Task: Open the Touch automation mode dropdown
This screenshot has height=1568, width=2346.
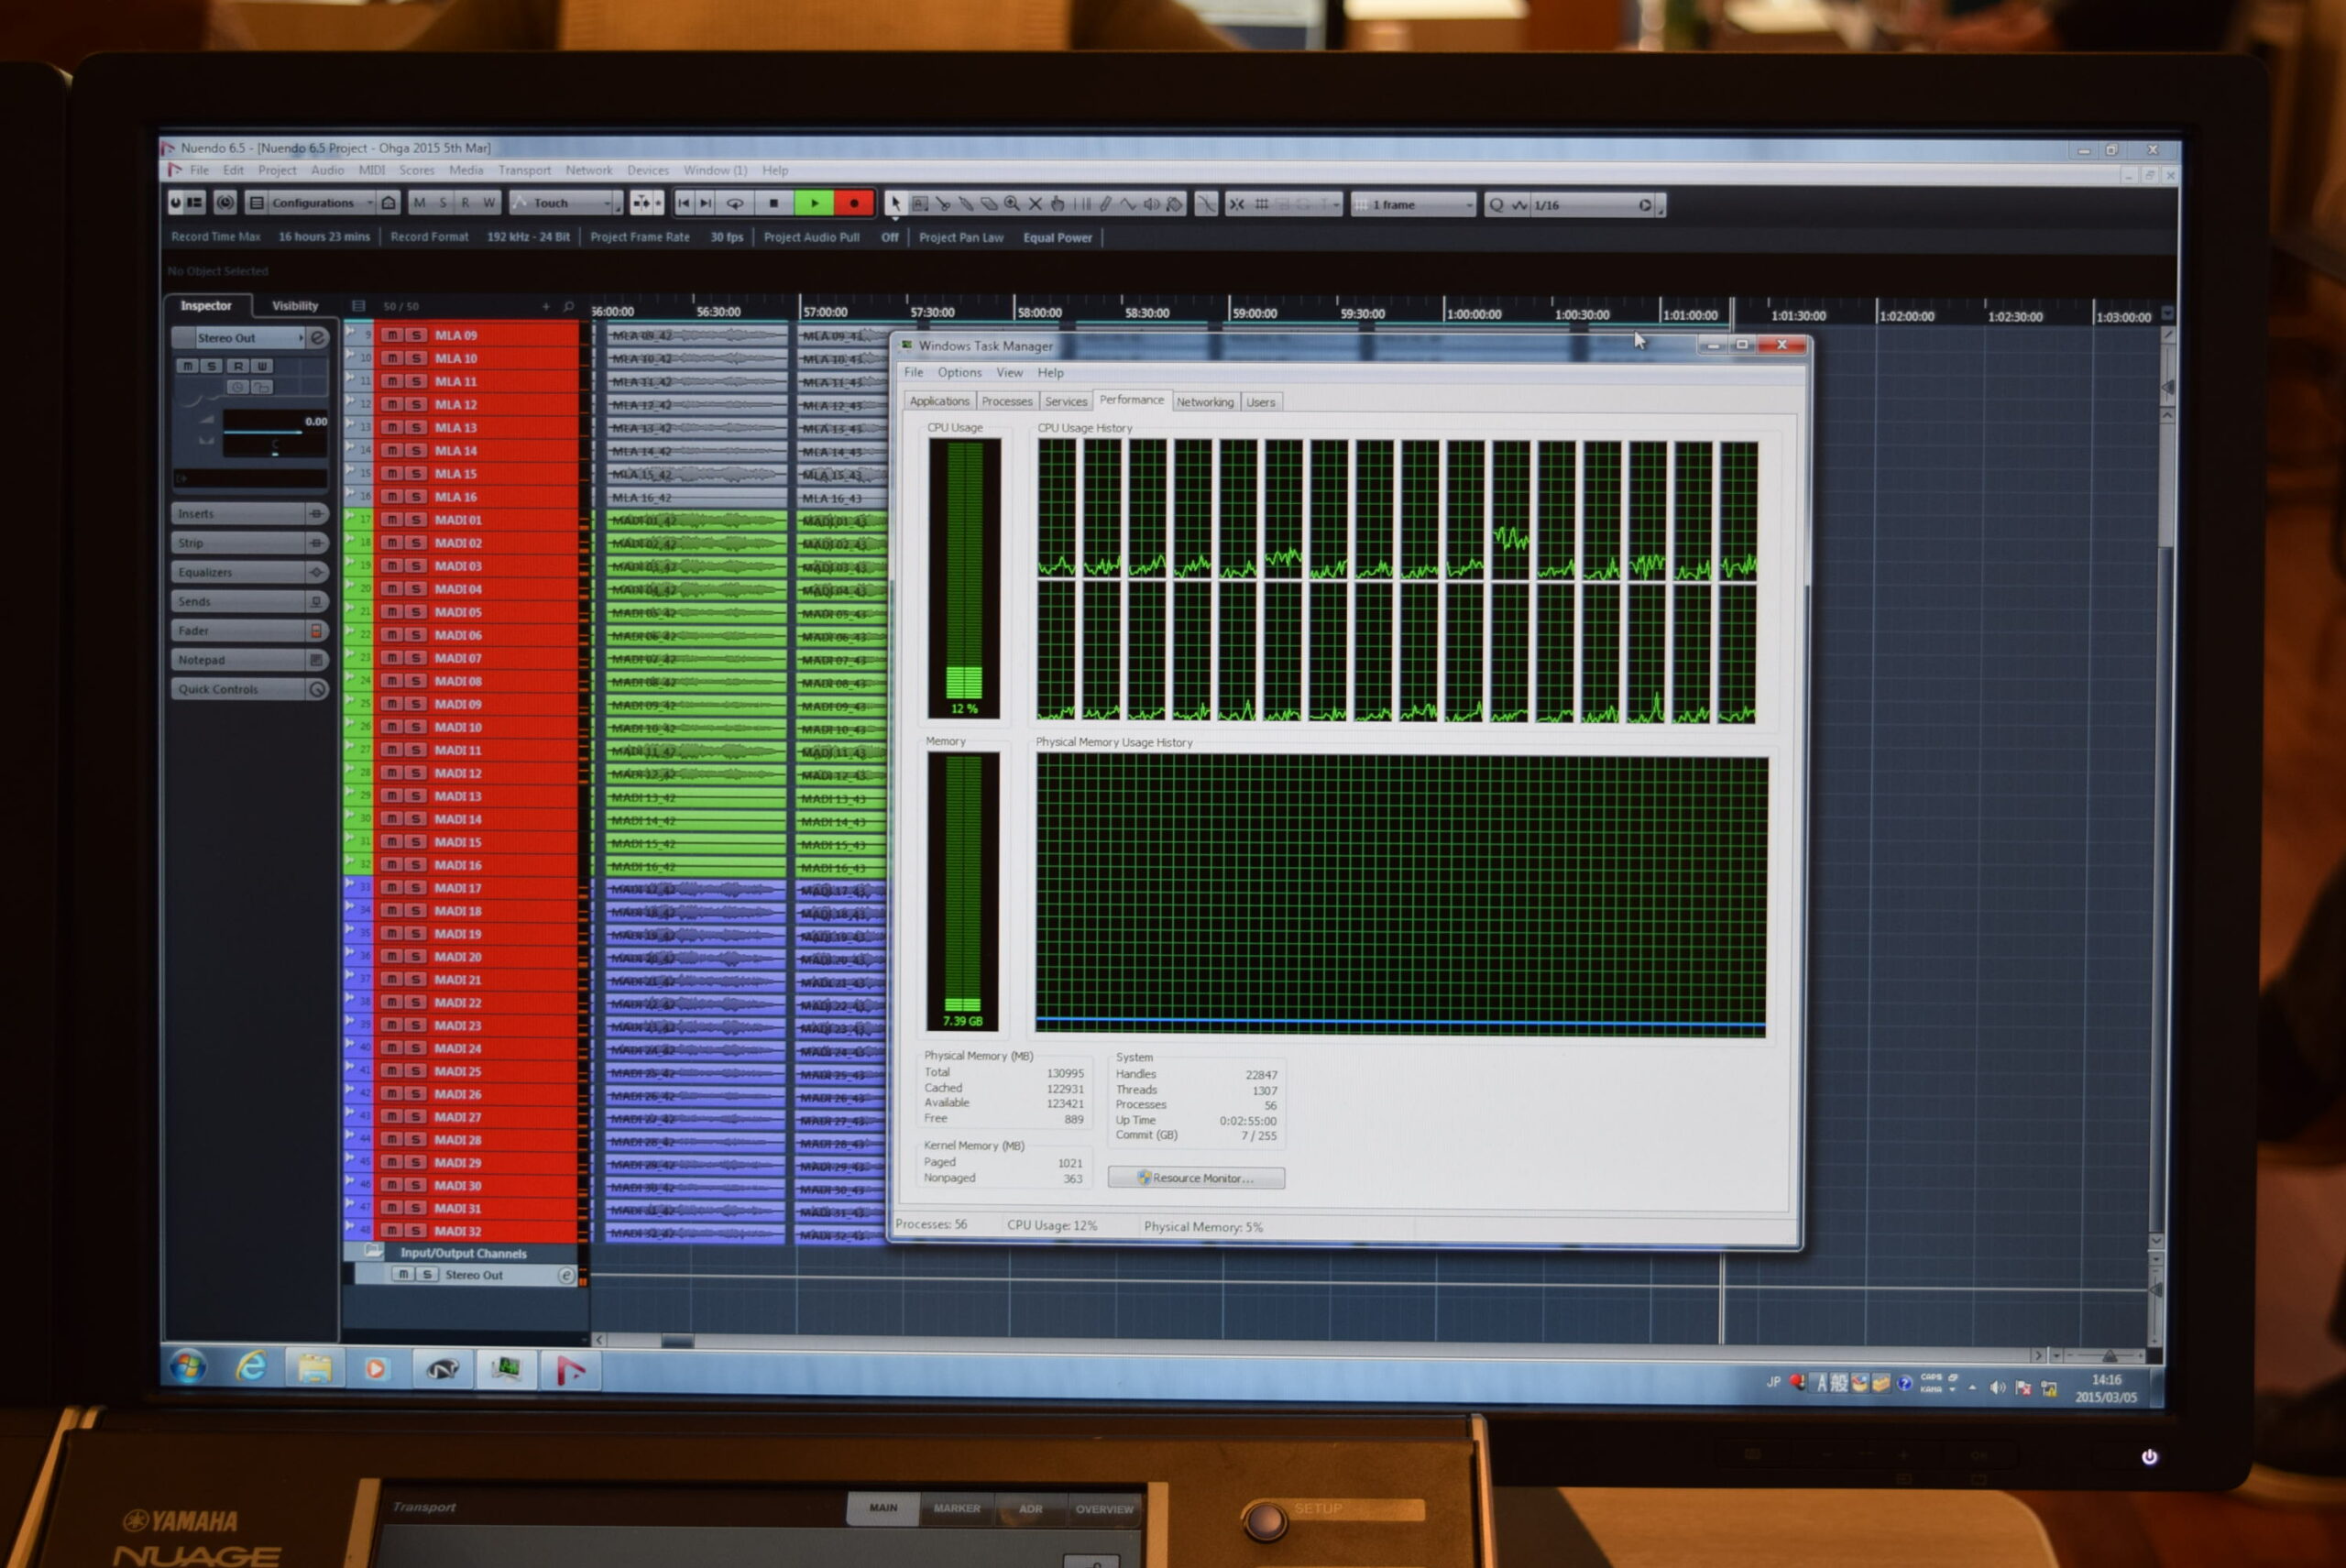Action: pyautogui.click(x=566, y=203)
